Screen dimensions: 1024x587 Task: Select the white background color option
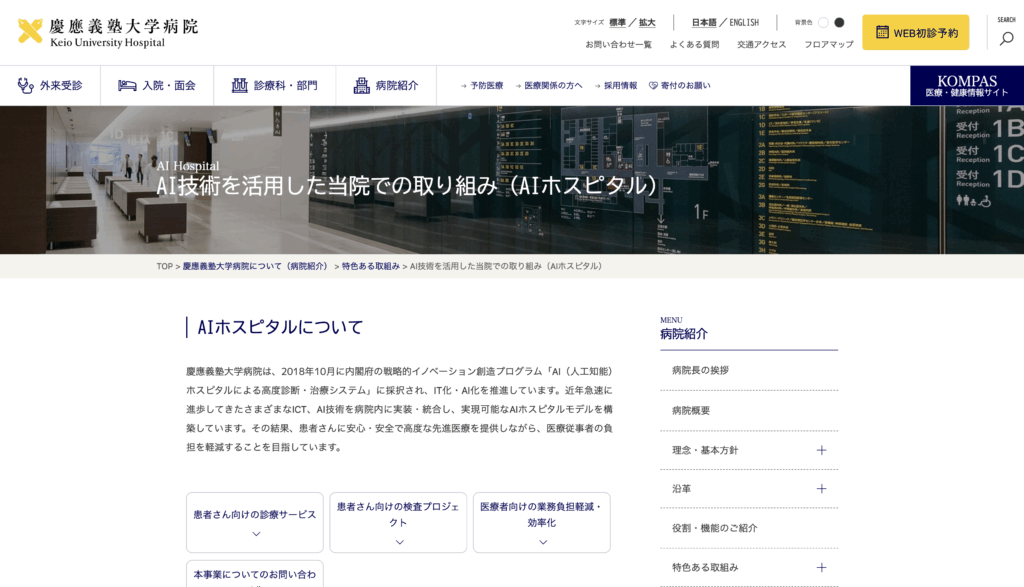click(823, 22)
